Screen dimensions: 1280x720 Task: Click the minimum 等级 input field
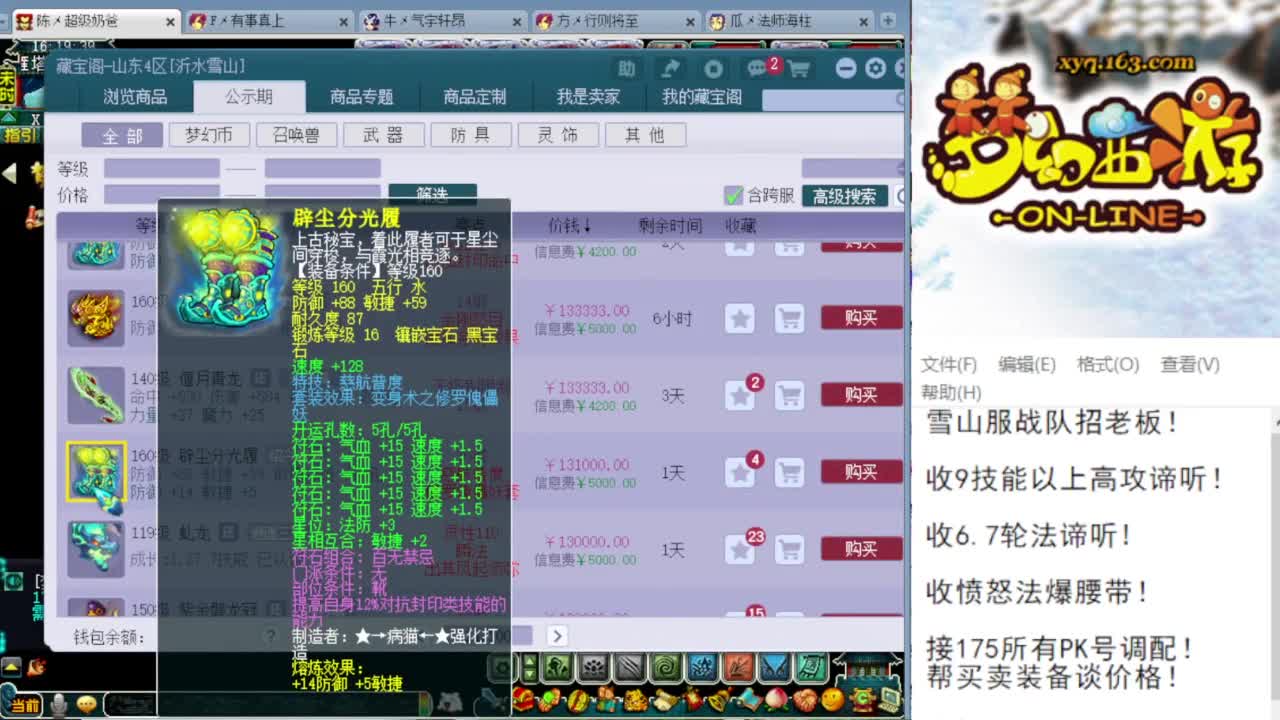click(x=162, y=168)
